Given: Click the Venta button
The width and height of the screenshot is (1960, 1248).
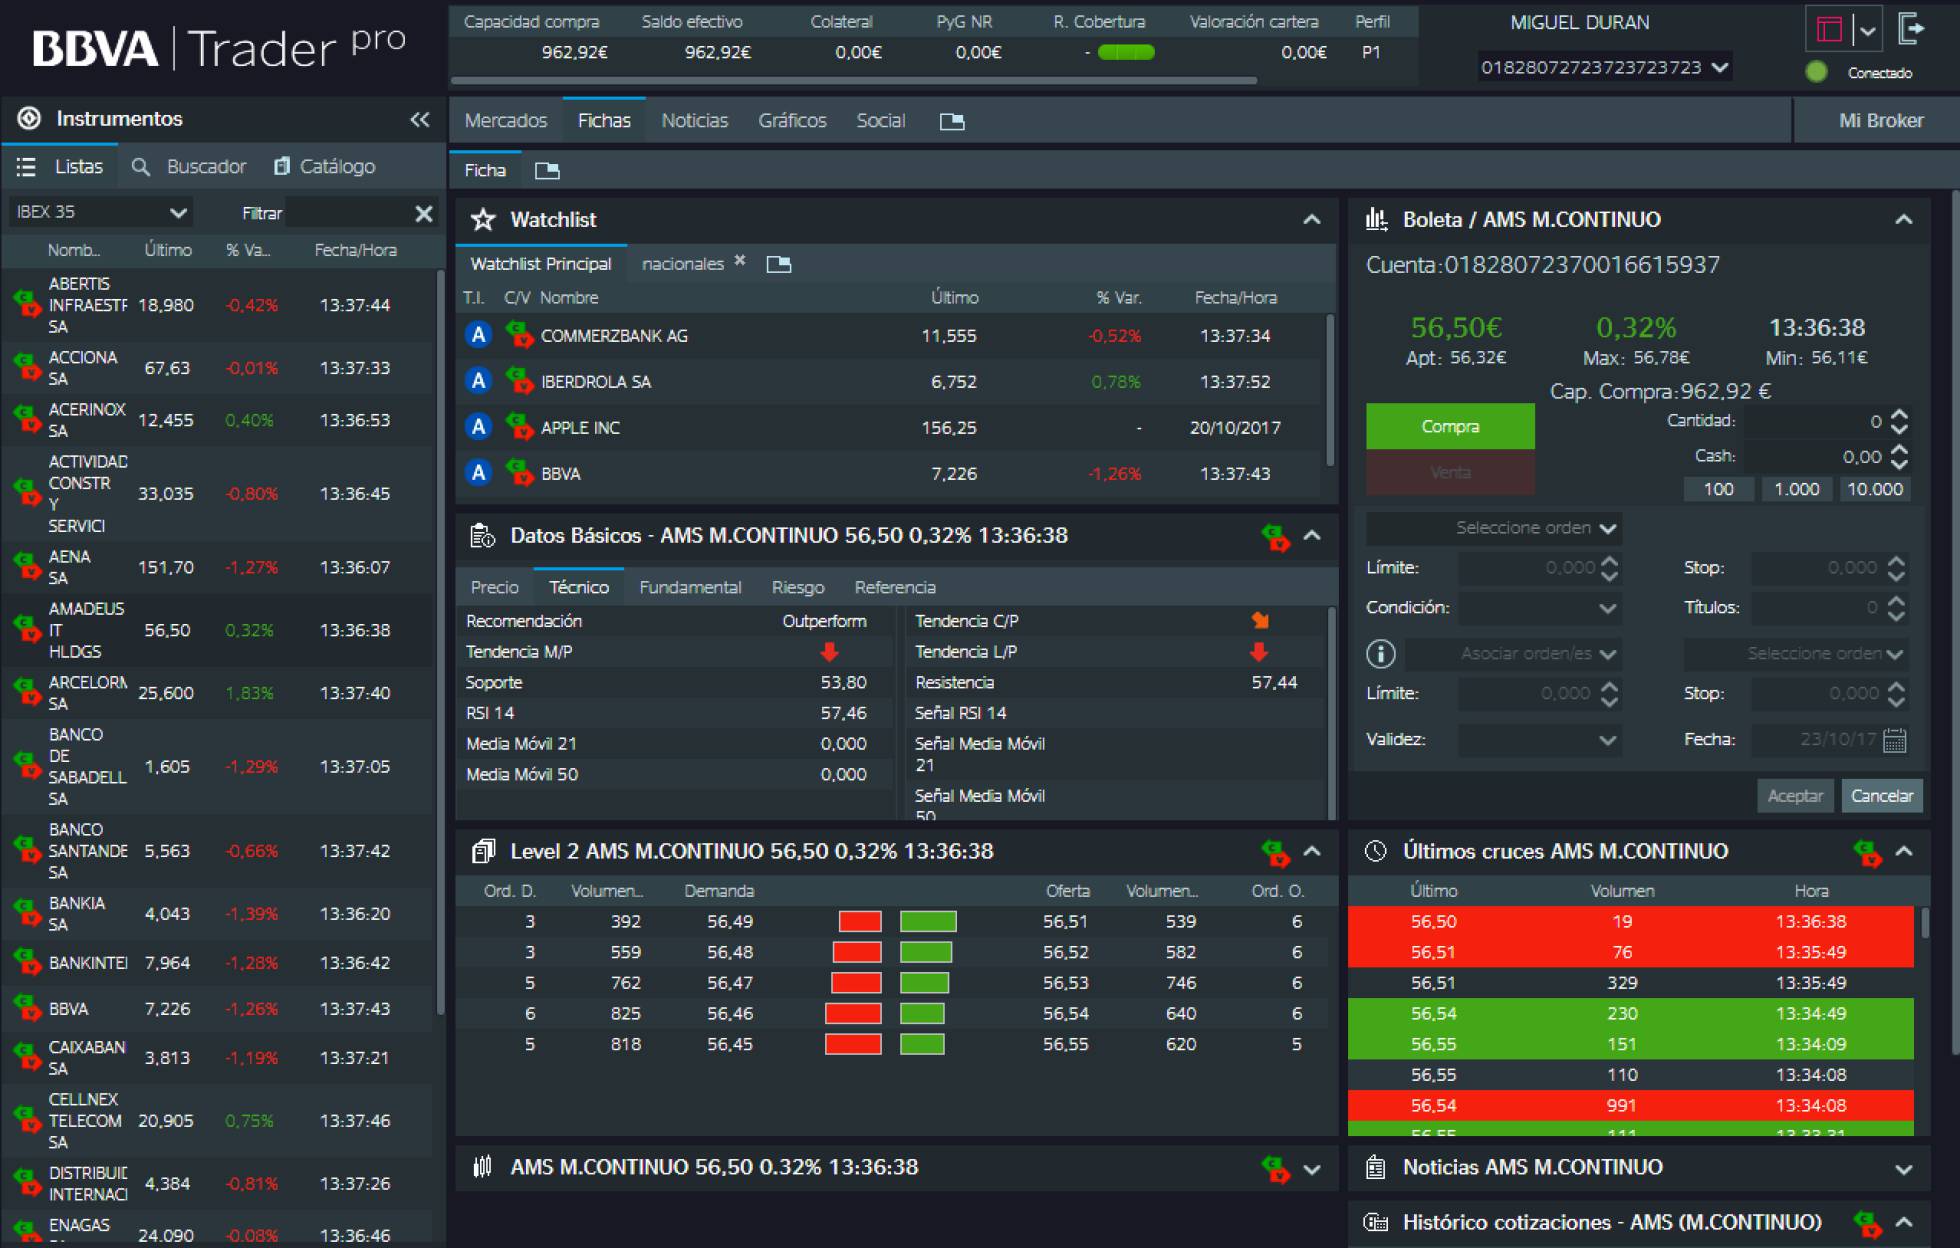Looking at the screenshot, I should (1450, 472).
